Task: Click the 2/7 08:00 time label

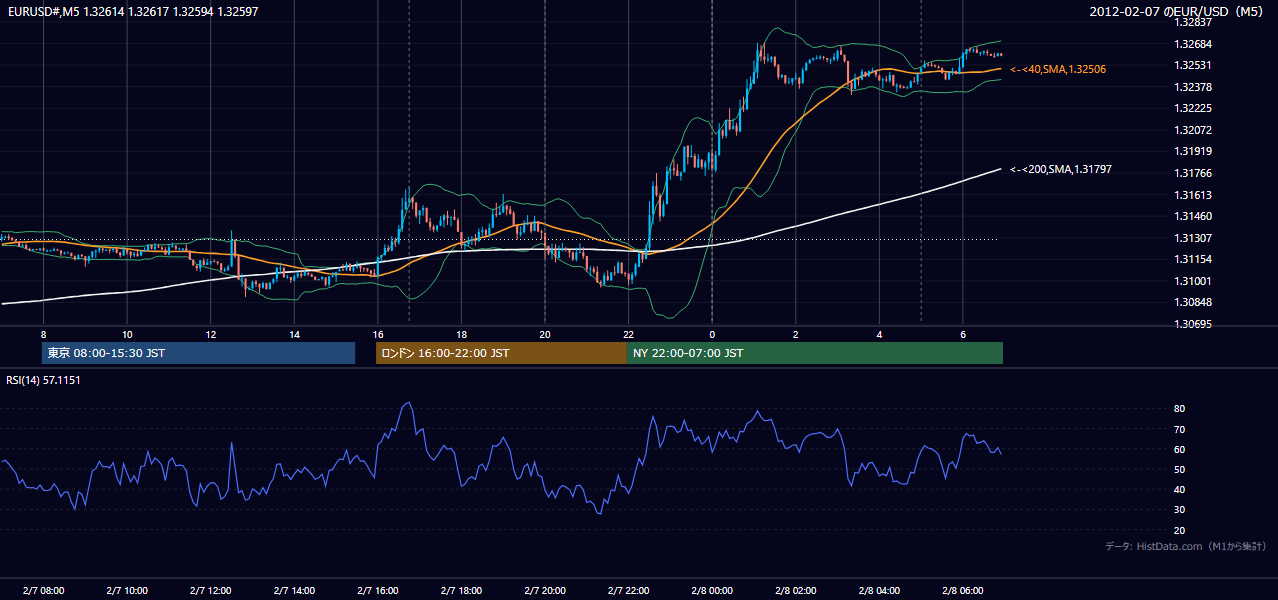Action: tap(43, 591)
